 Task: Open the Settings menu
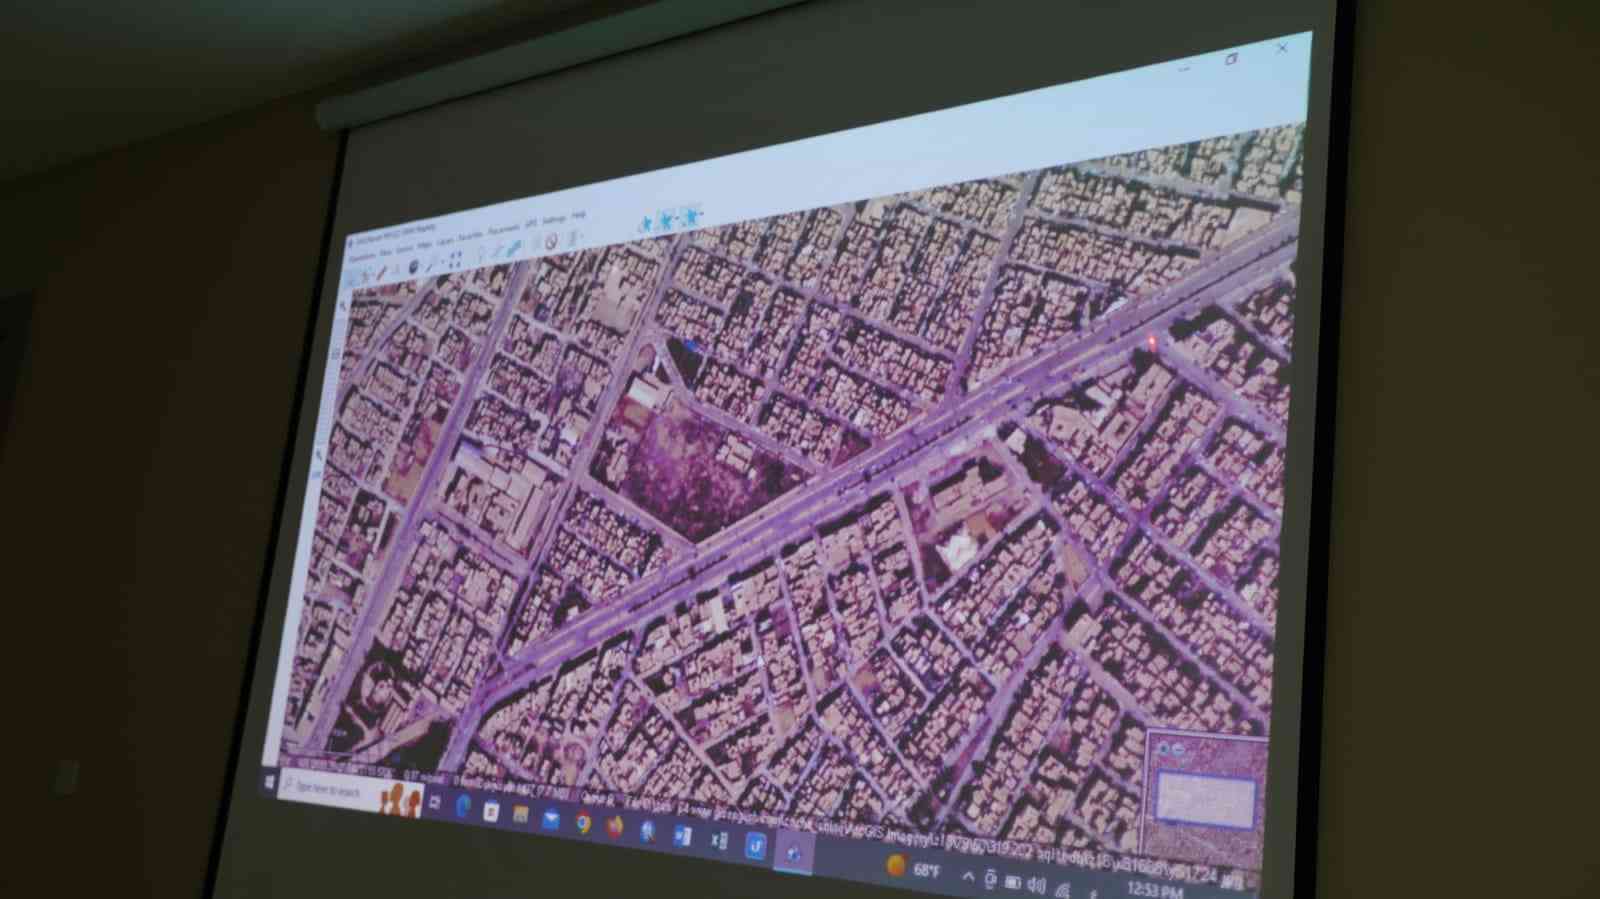coord(553,219)
